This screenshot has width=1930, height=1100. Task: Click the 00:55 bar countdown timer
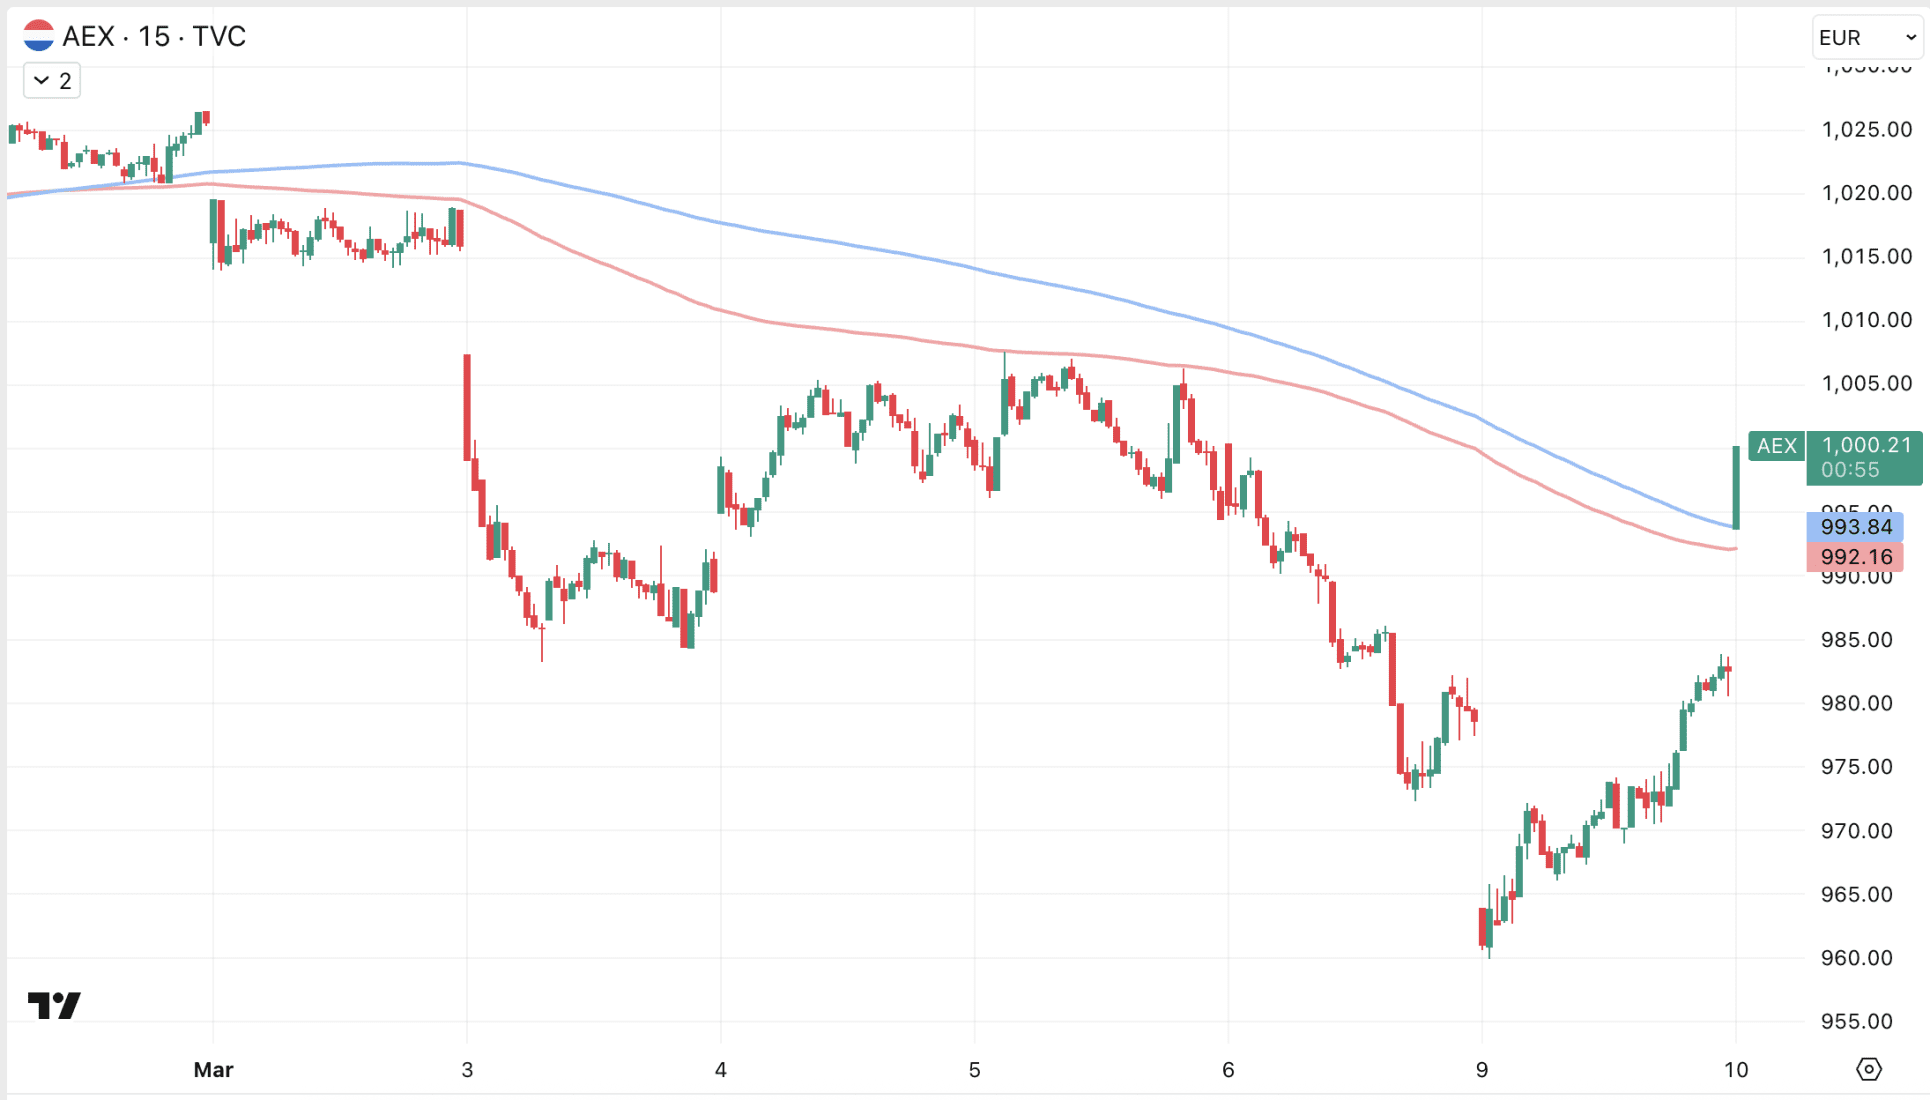tap(1849, 470)
